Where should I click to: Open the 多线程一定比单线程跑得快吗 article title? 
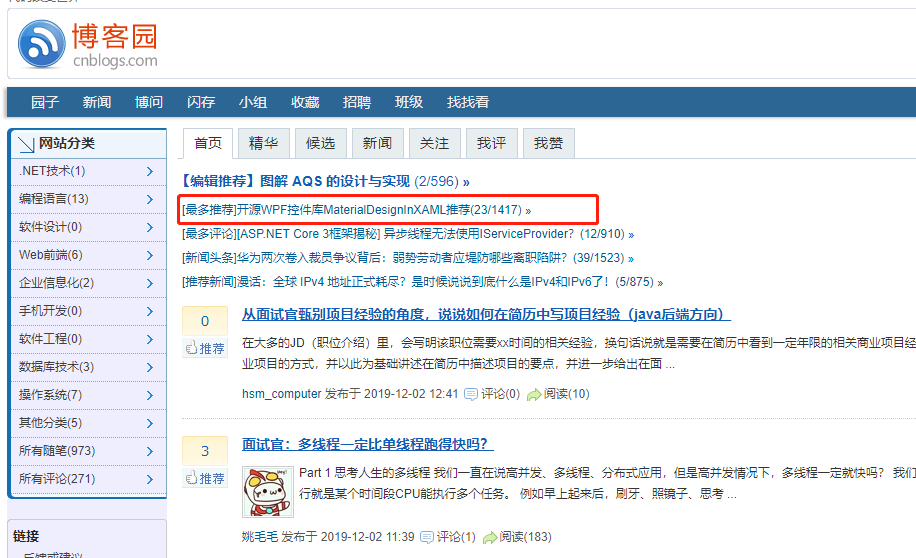(367, 444)
